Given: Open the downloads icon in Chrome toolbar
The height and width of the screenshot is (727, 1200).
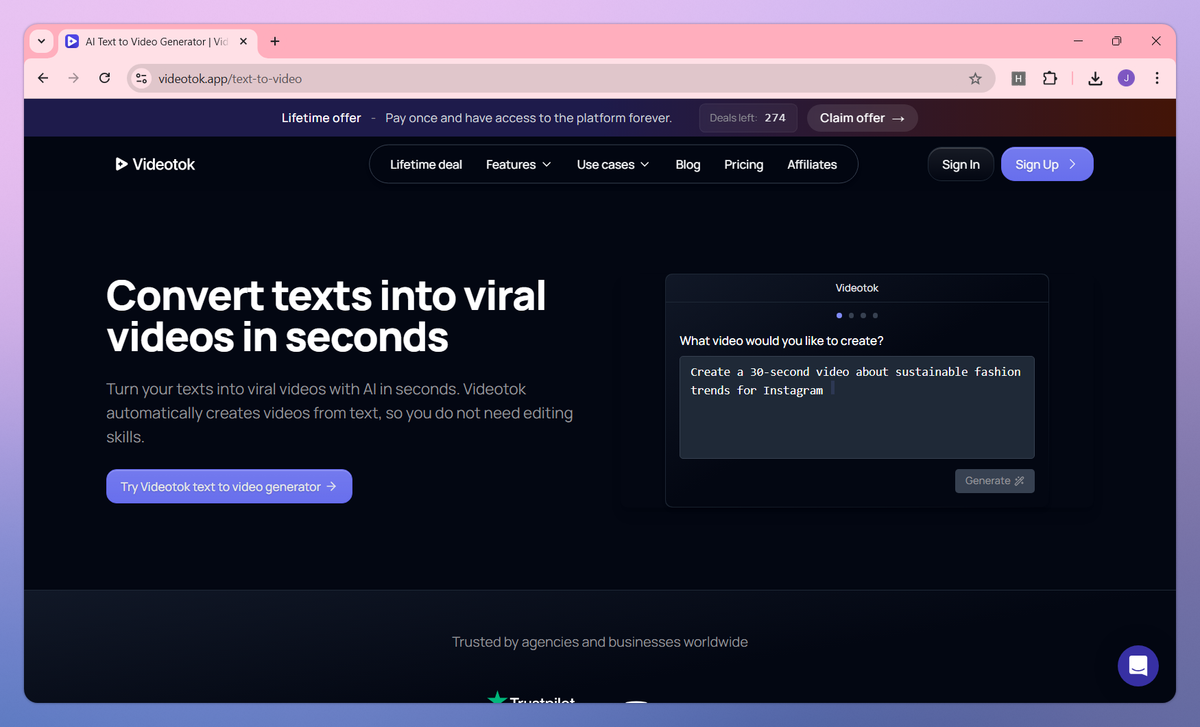Looking at the screenshot, I should (x=1095, y=78).
